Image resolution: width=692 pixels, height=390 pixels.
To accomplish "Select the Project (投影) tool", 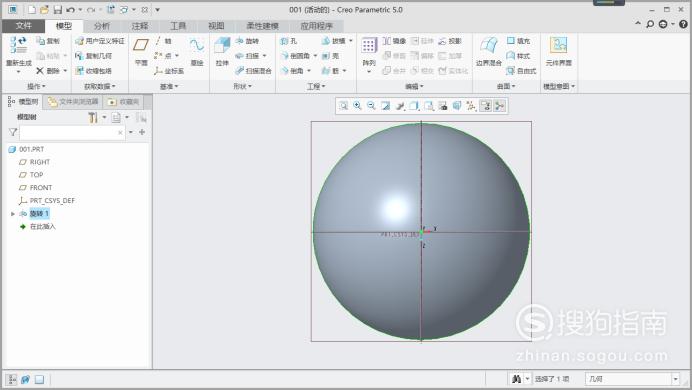I will click(450, 41).
